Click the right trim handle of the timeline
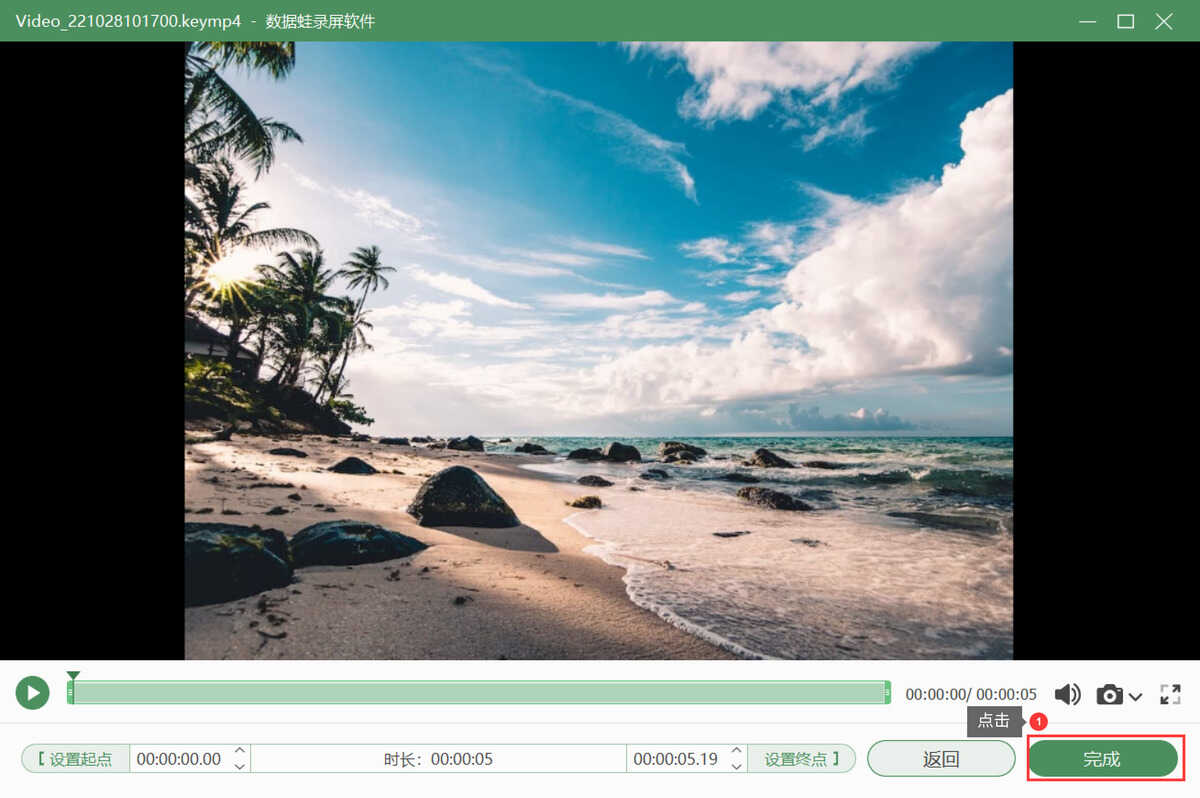The image size is (1200, 798). tap(887, 692)
